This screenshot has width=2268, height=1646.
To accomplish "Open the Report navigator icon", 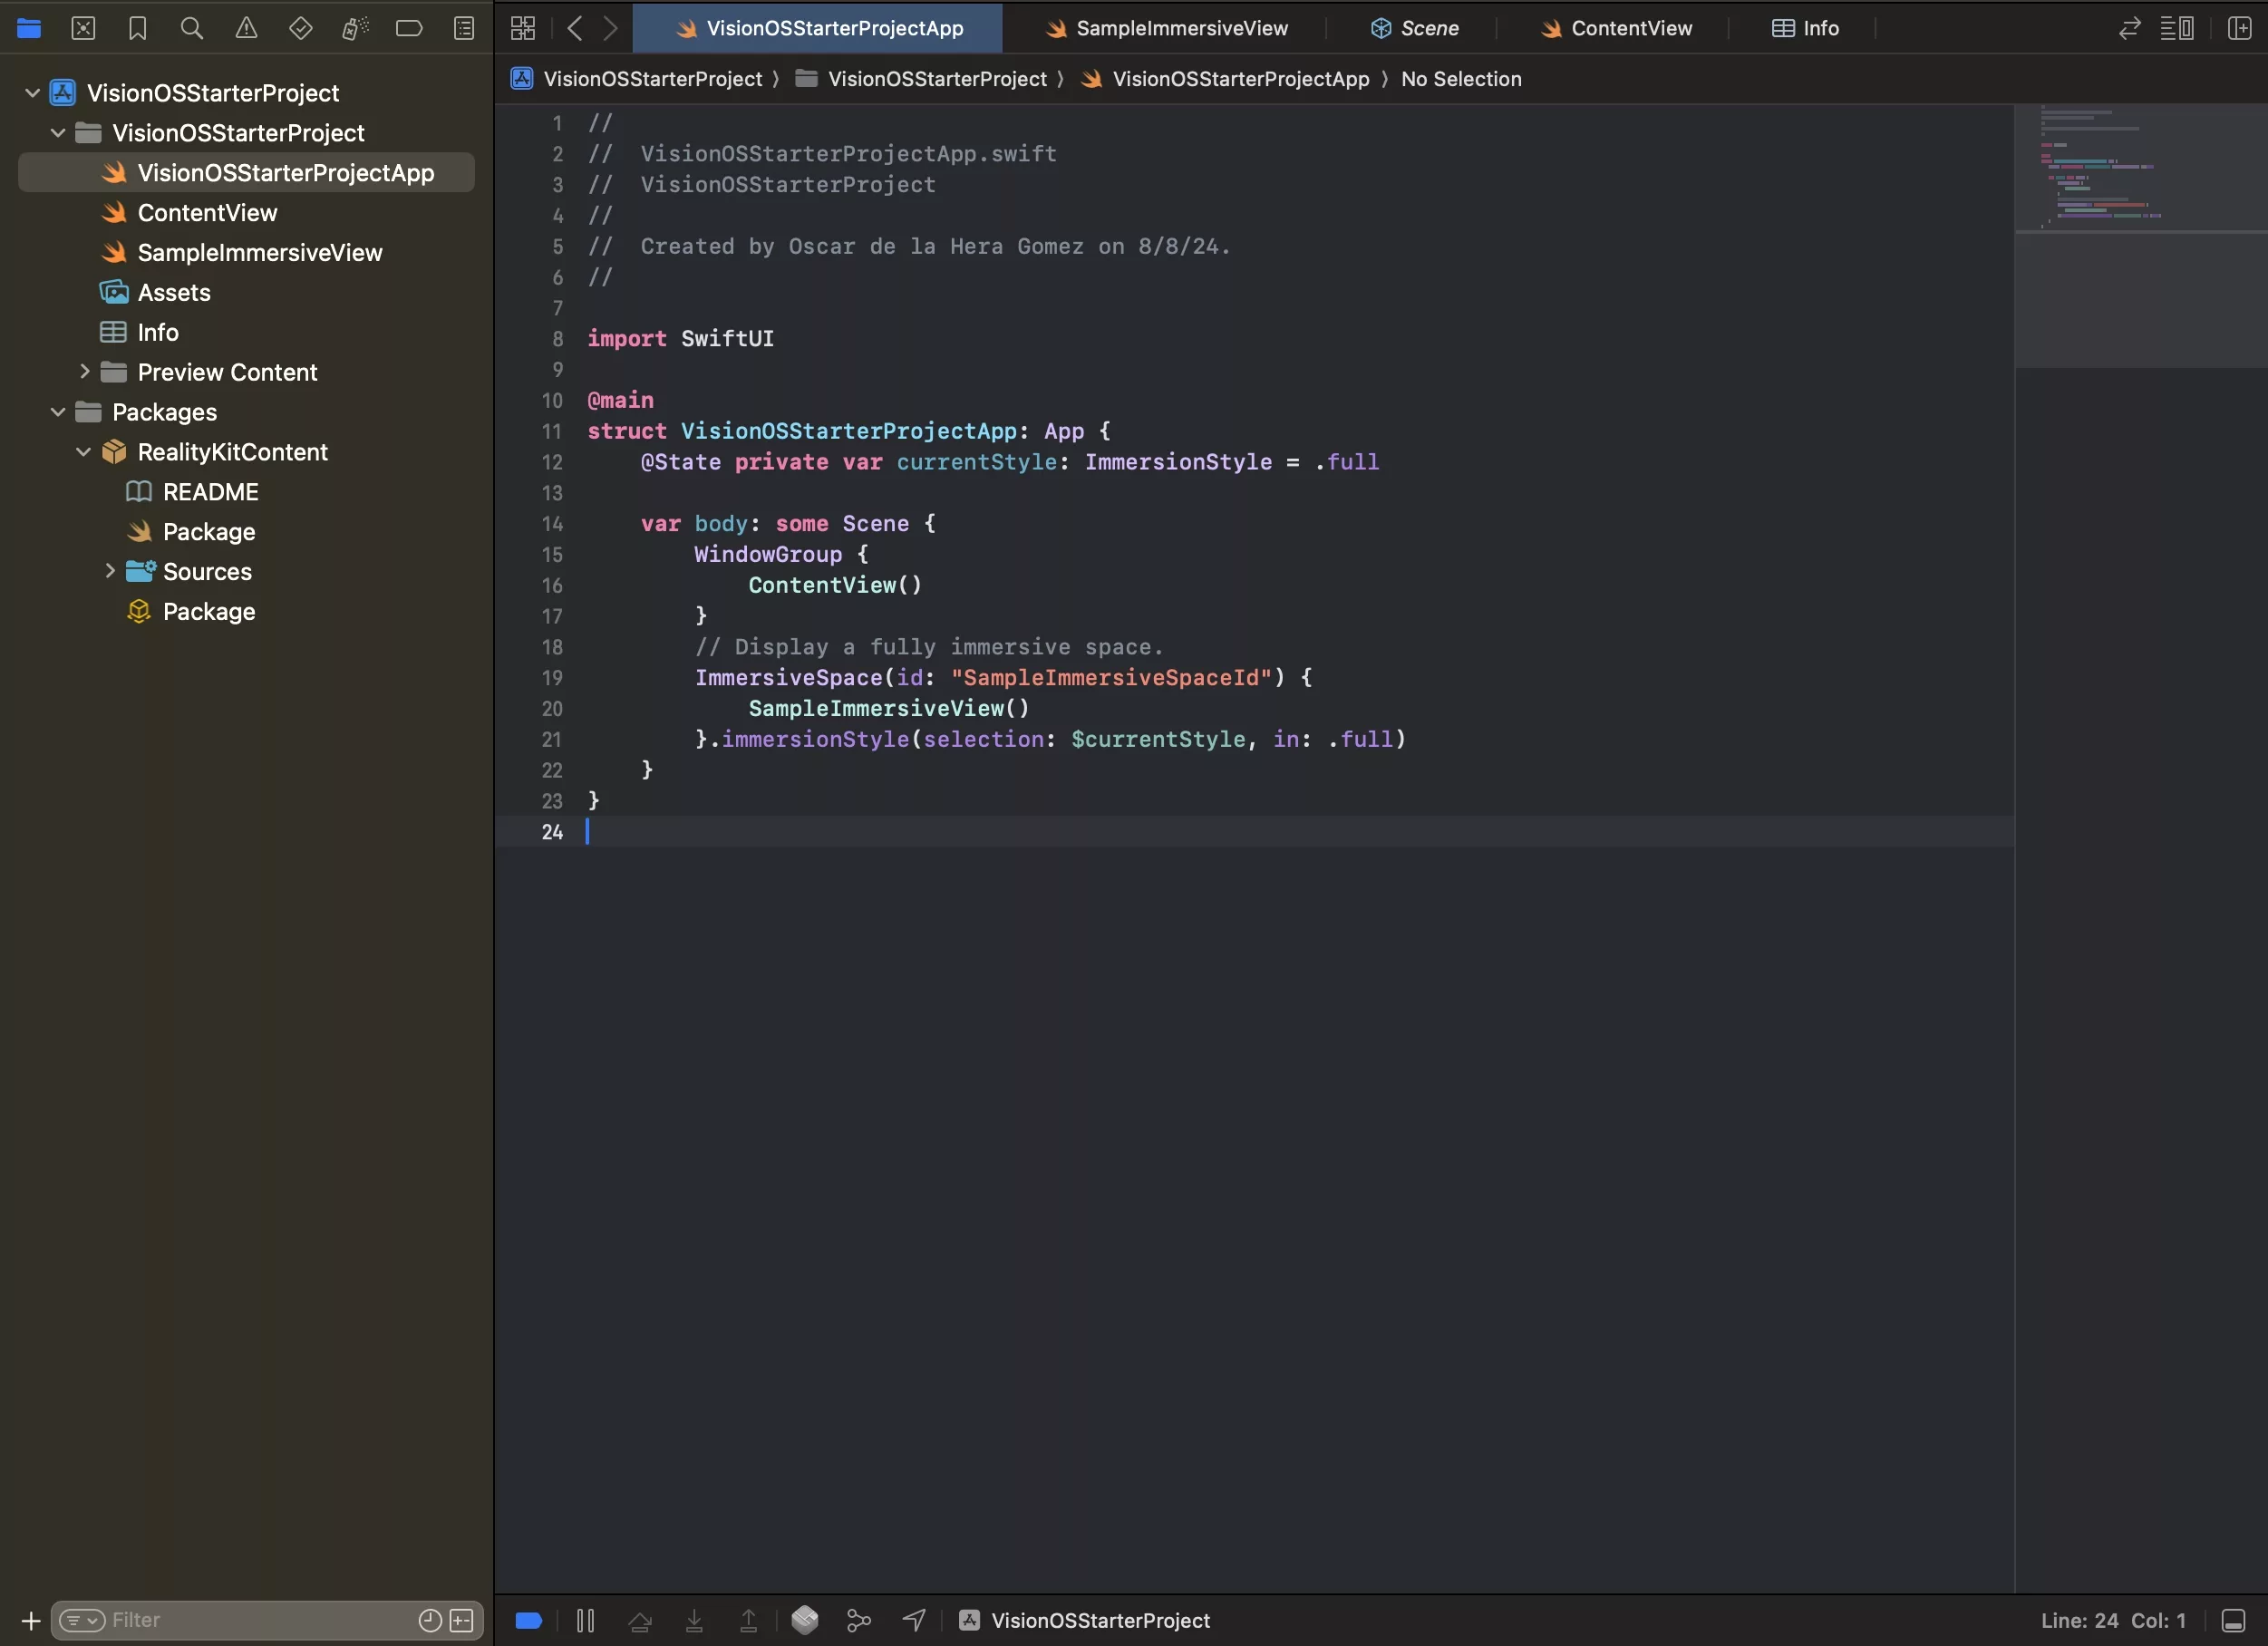I will (464, 28).
